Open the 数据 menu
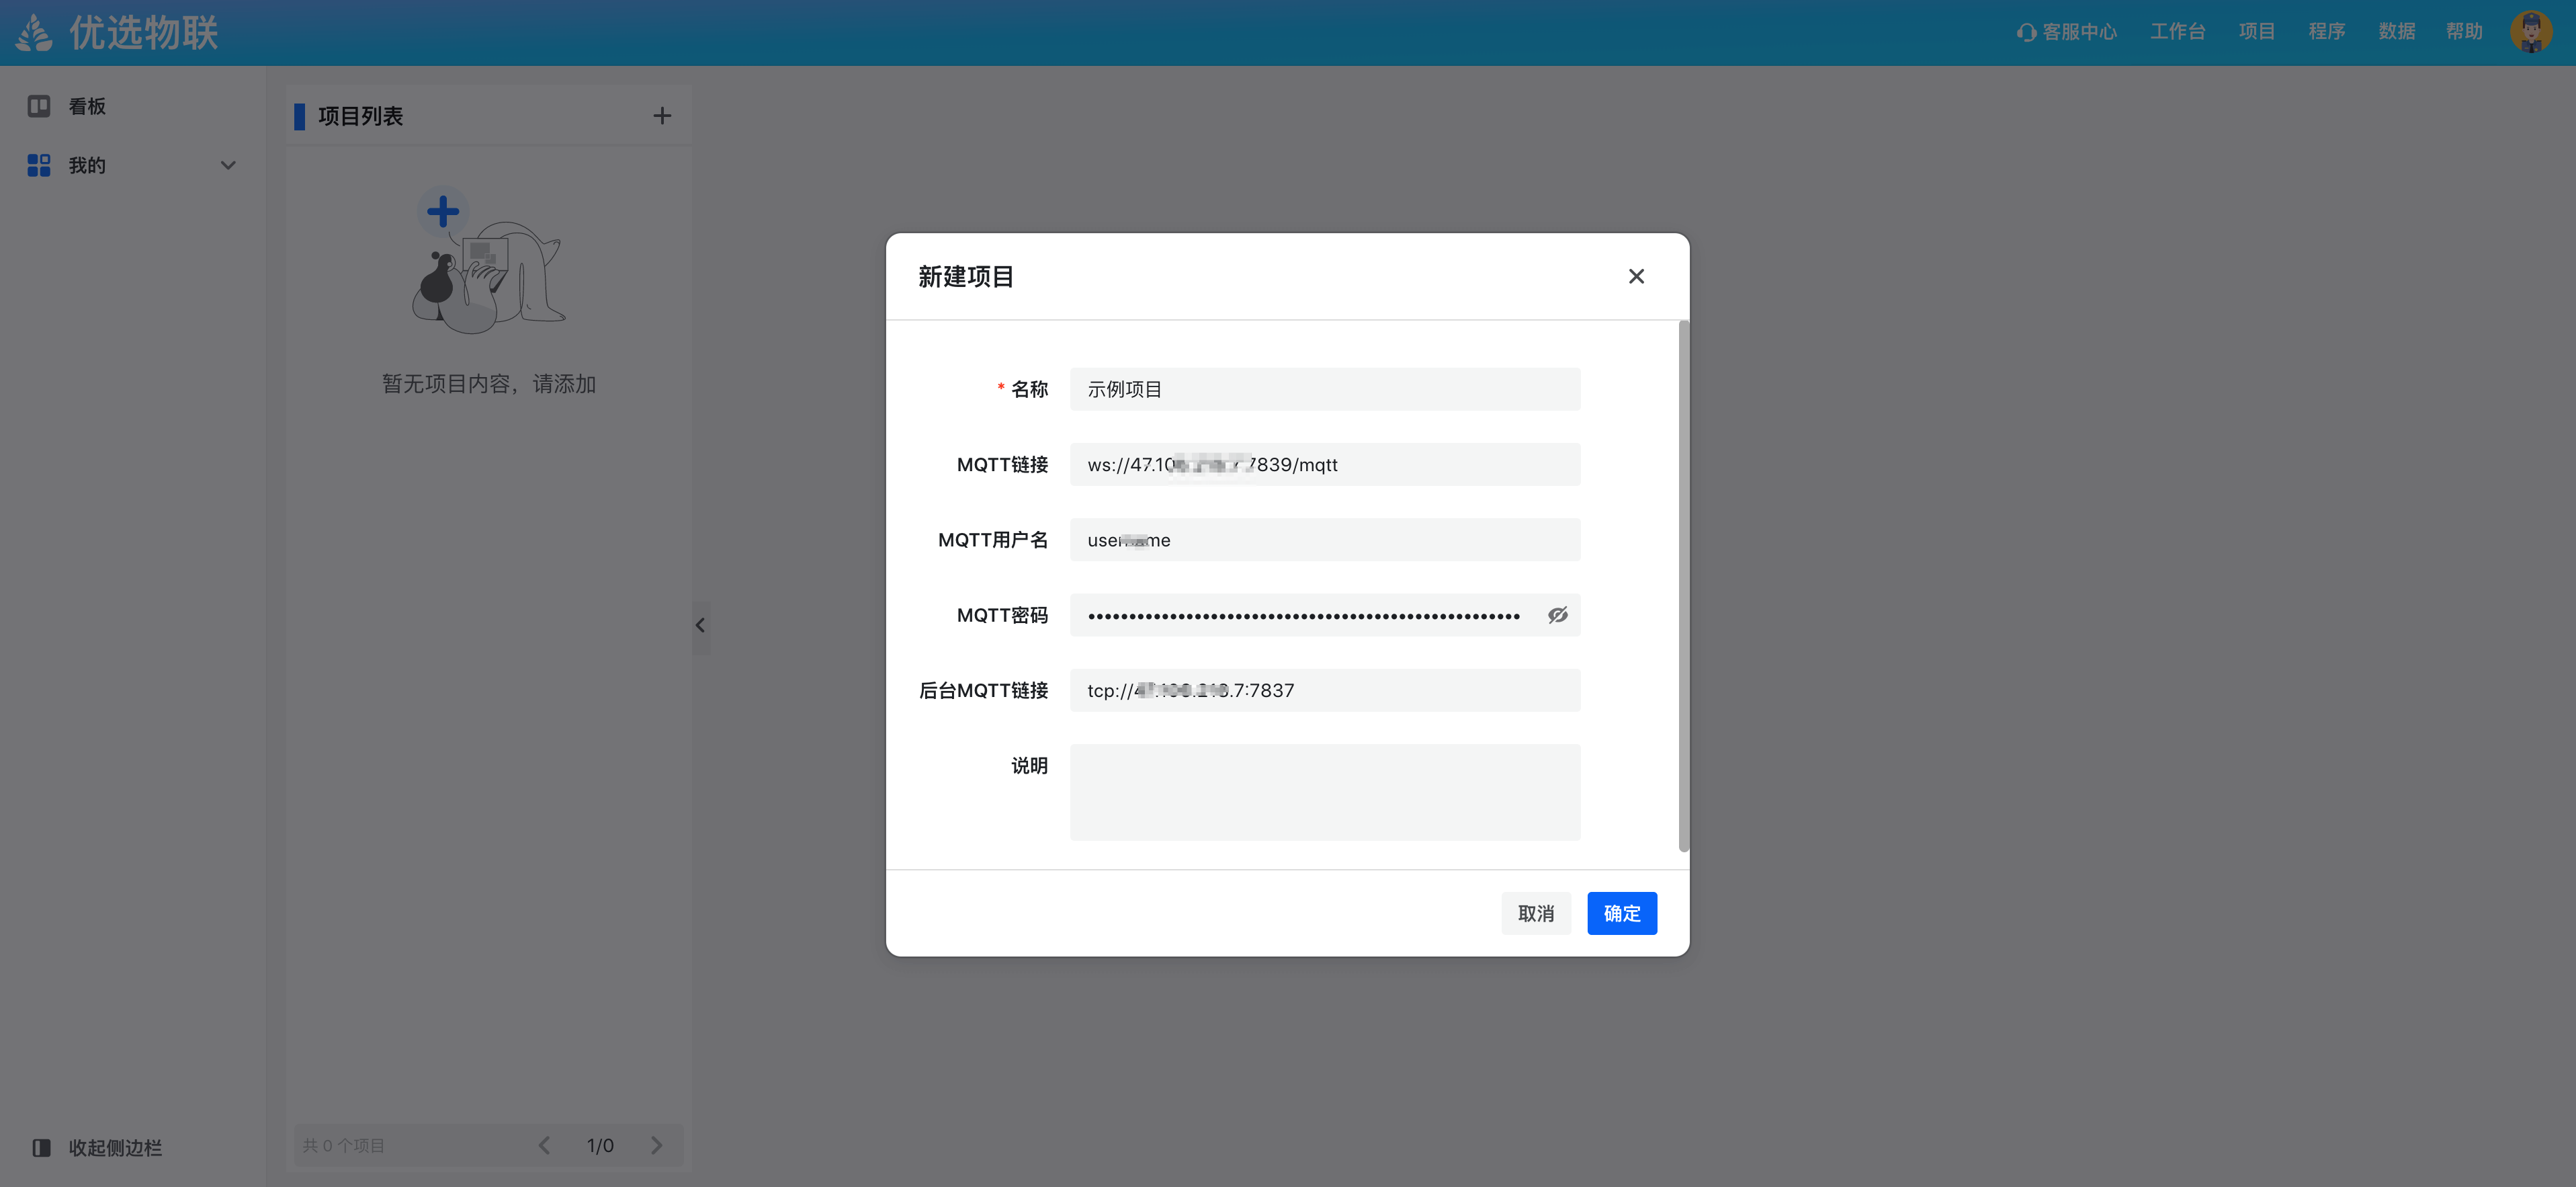The width and height of the screenshot is (2576, 1187). (x=2396, y=32)
